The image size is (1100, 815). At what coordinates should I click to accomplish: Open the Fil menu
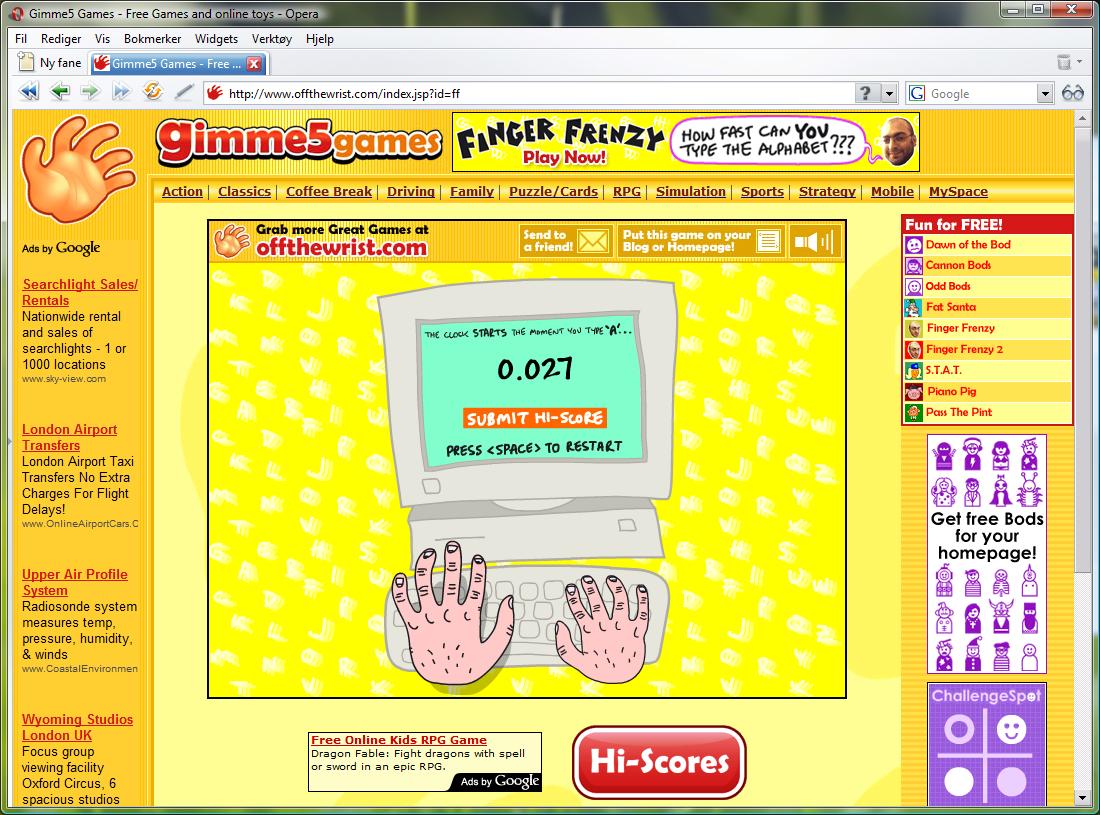[21, 39]
